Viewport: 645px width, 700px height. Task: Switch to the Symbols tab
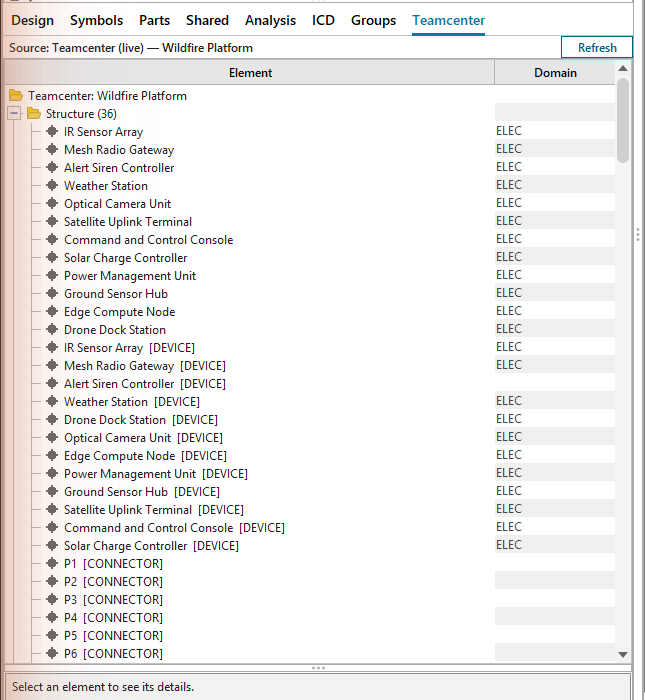96,21
